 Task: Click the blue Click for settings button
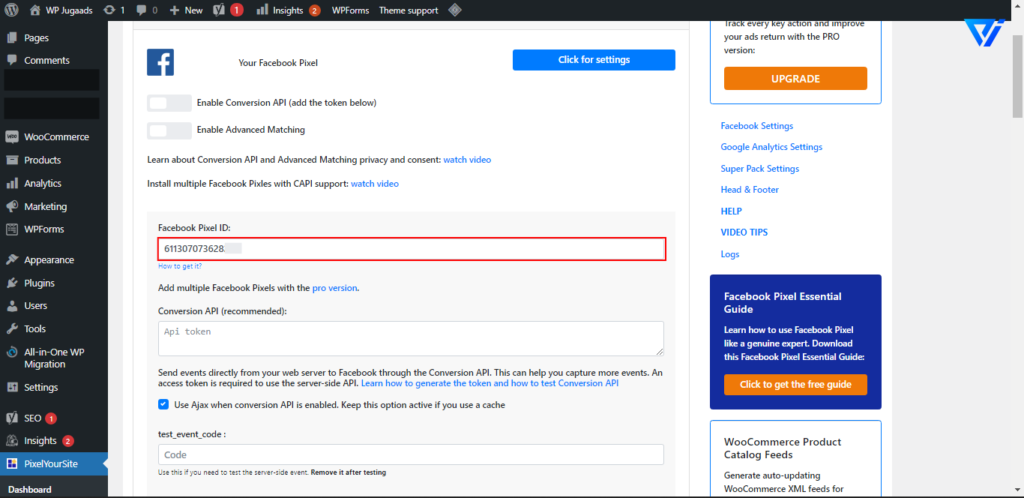[x=594, y=59]
